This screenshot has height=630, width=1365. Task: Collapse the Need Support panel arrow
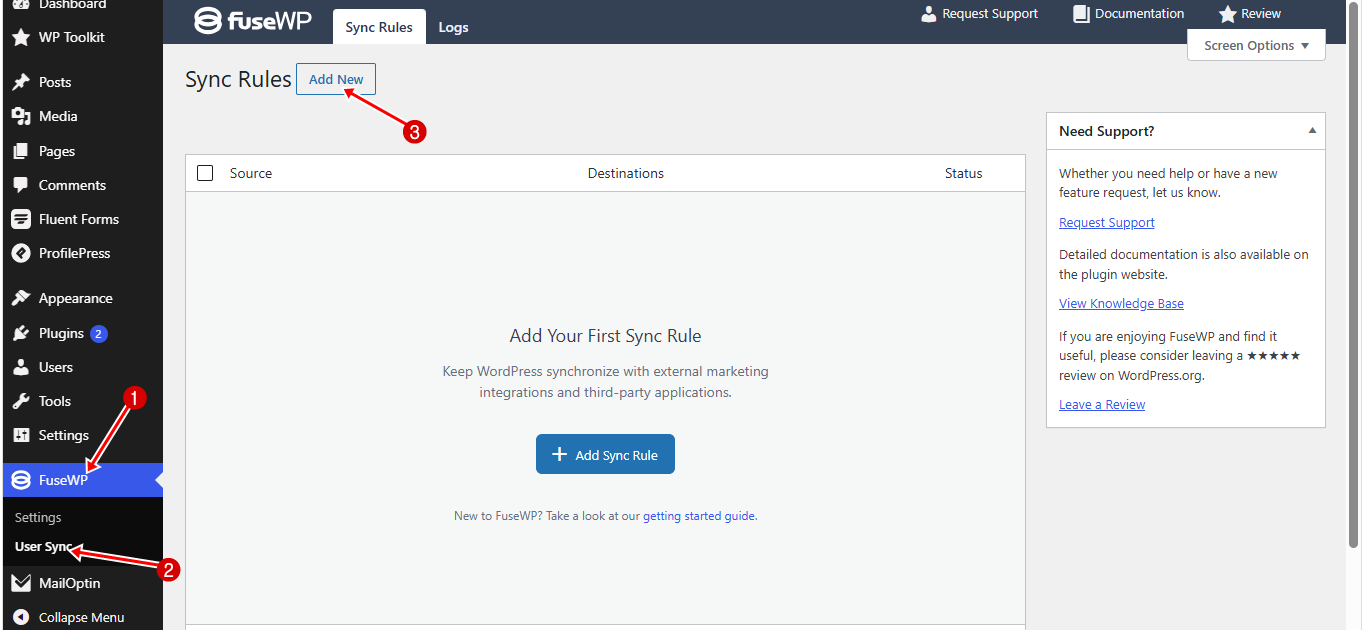click(x=1312, y=131)
